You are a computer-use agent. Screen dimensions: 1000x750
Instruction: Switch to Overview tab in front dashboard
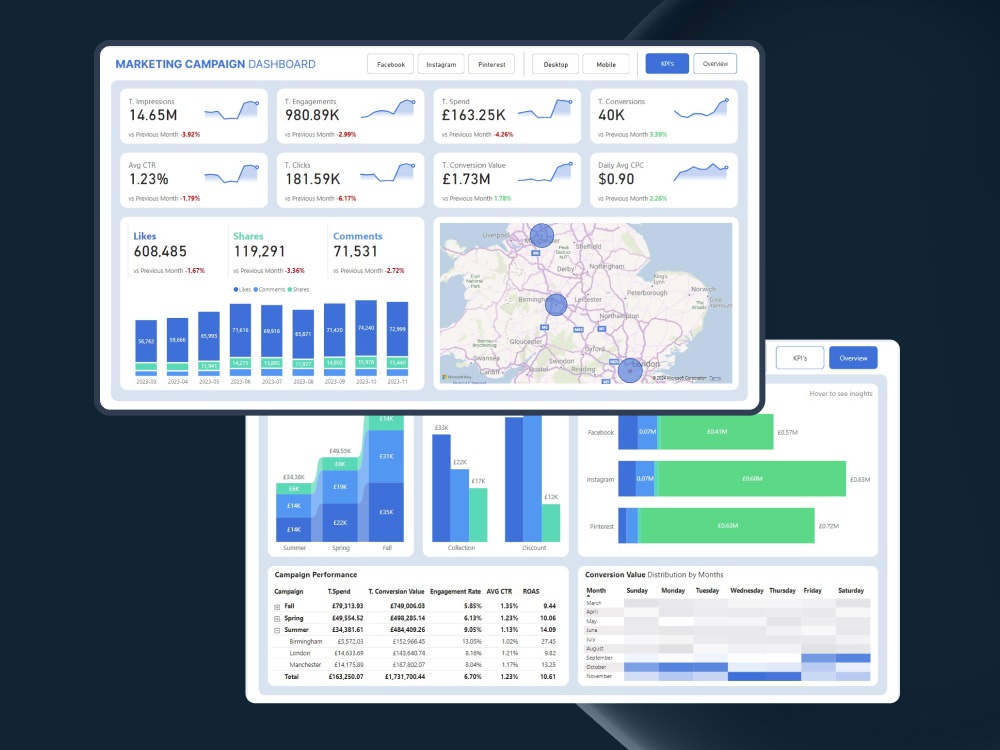[x=715, y=64]
